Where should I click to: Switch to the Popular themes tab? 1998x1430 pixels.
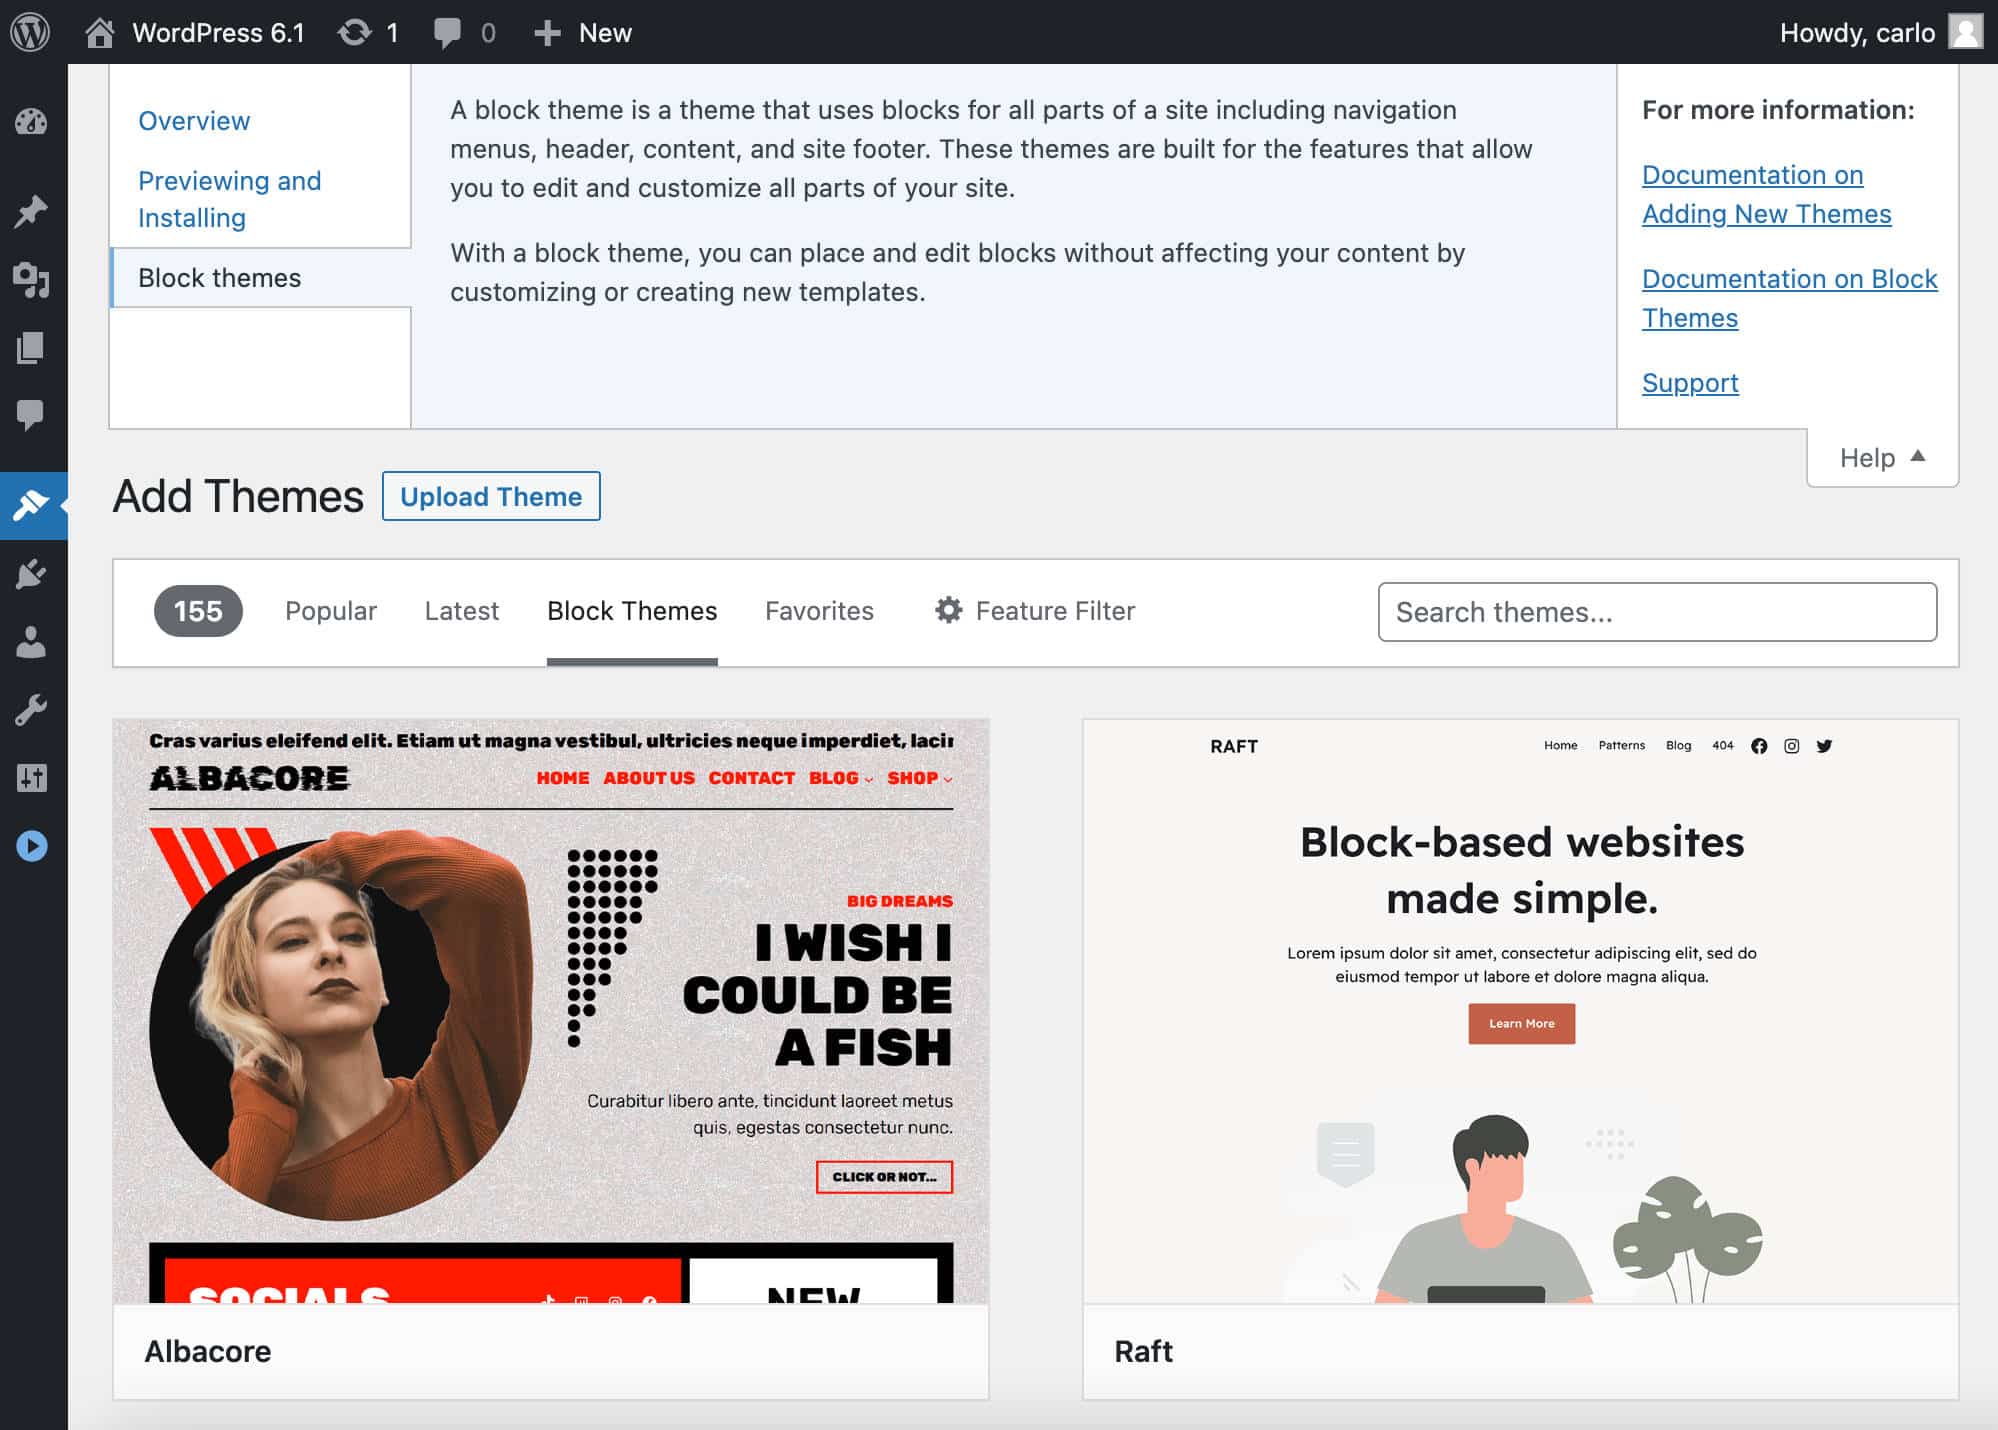point(330,611)
